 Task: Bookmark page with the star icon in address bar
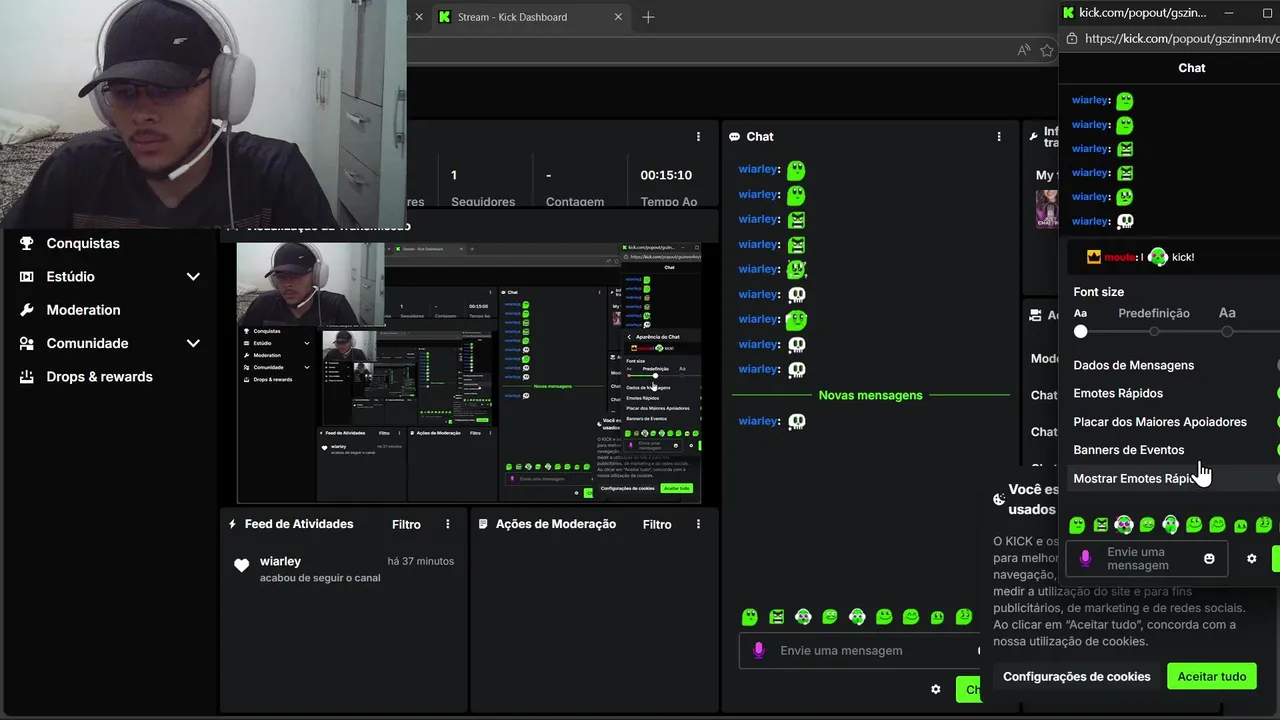[1047, 50]
